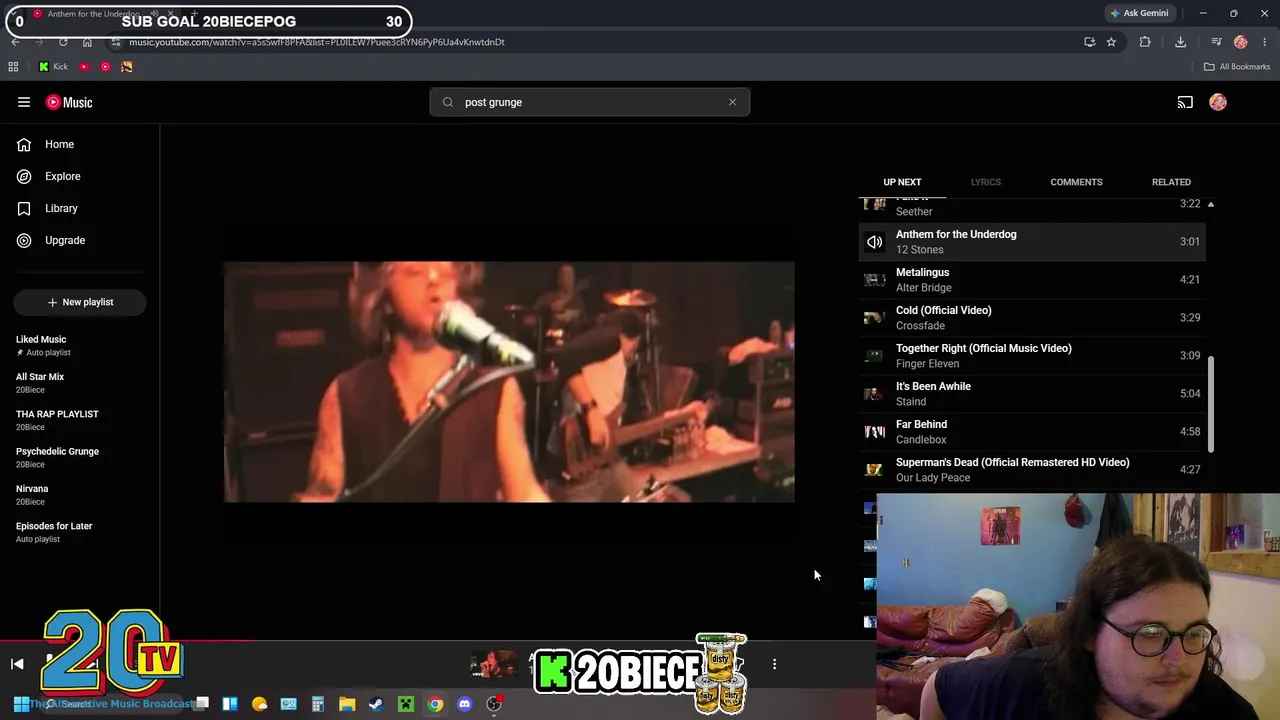Open the YouTube Music account avatar menu
Screen dimensions: 1280x720
(x=1218, y=102)
